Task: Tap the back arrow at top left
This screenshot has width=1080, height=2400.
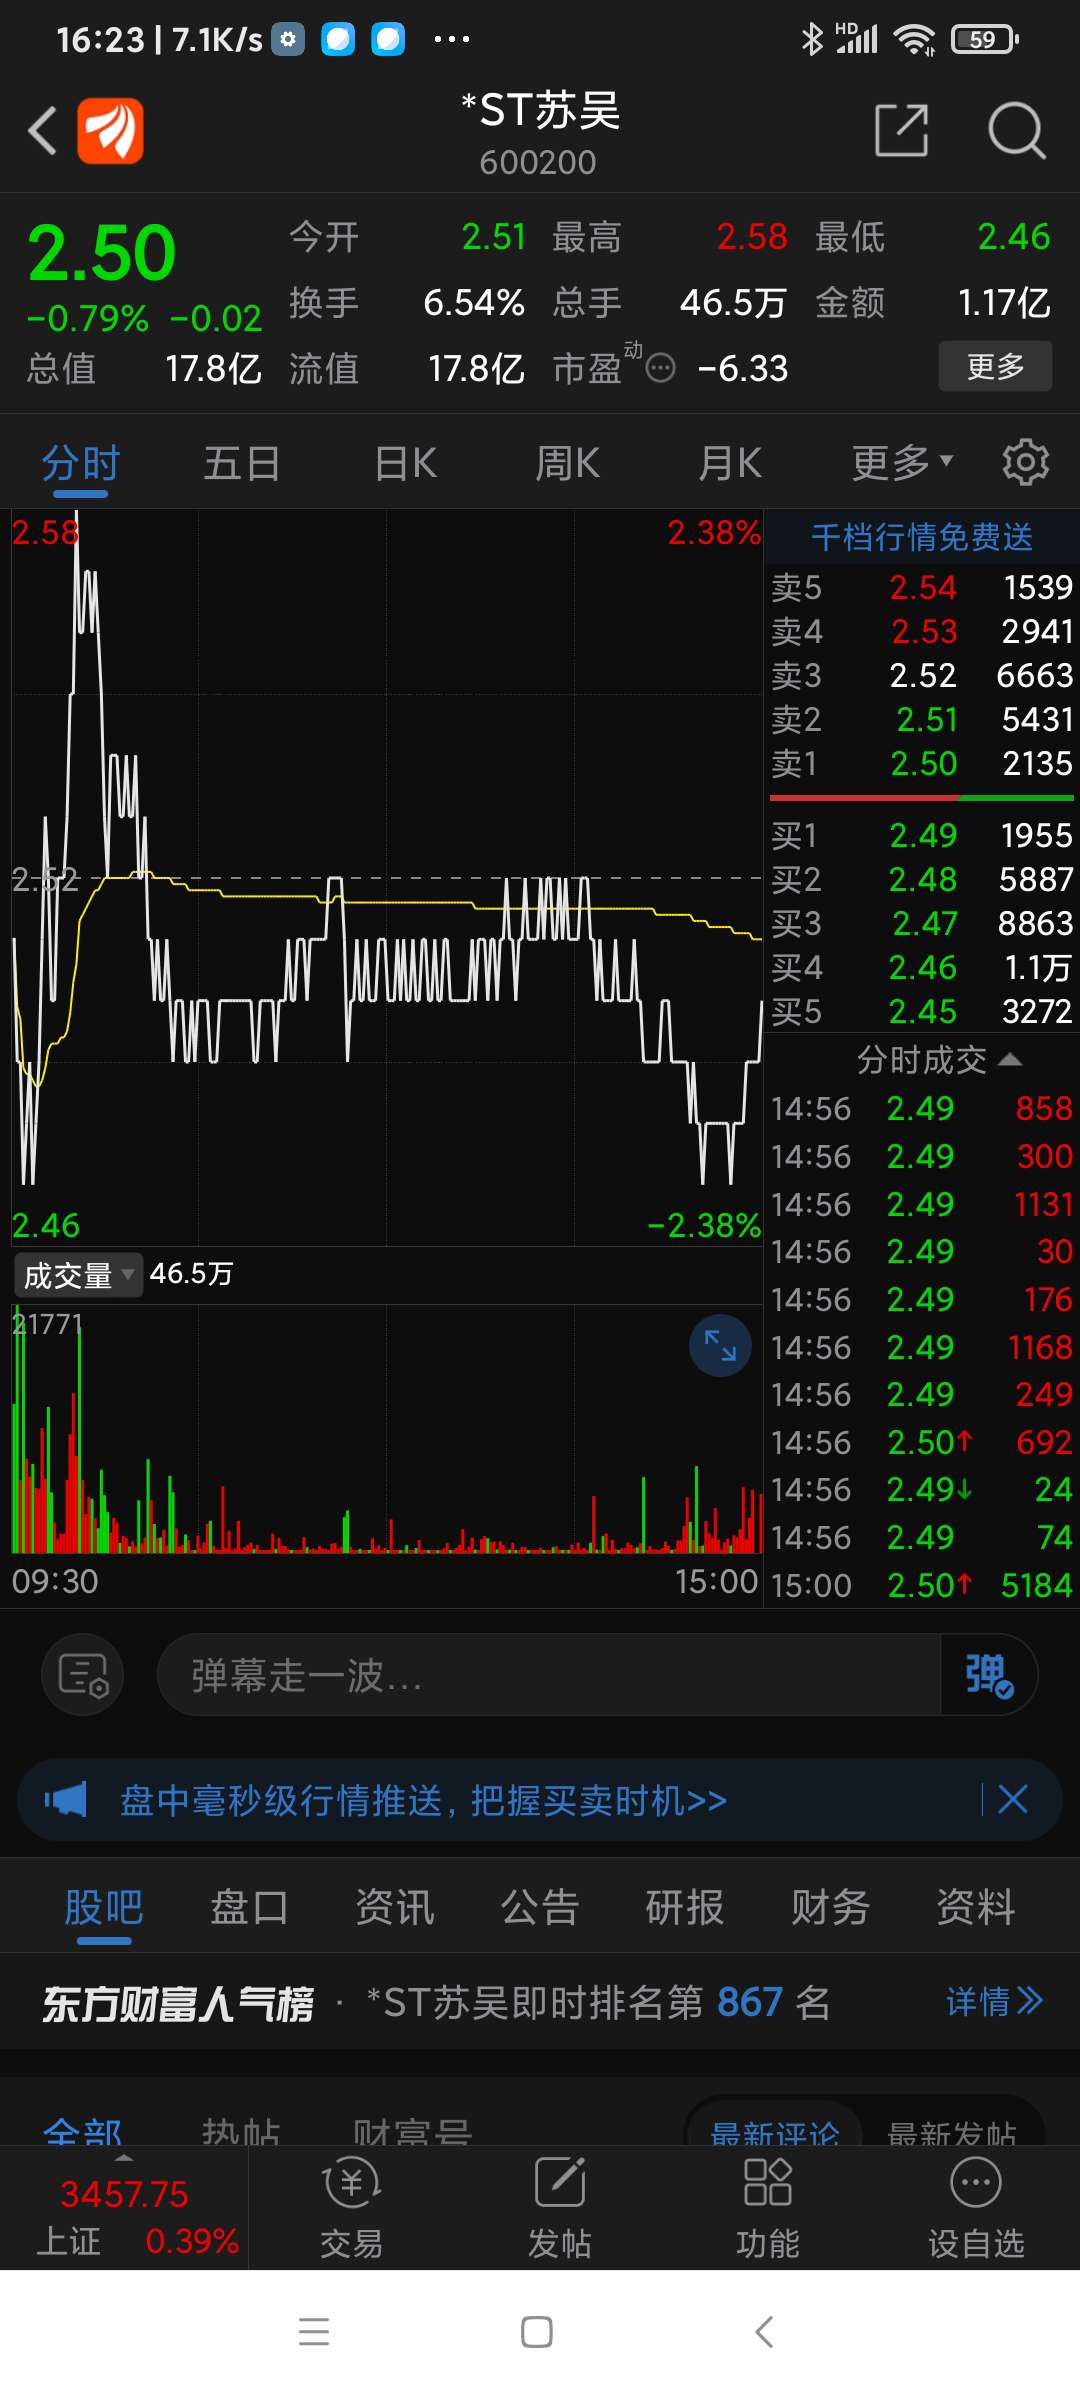Action: [42, 131]
